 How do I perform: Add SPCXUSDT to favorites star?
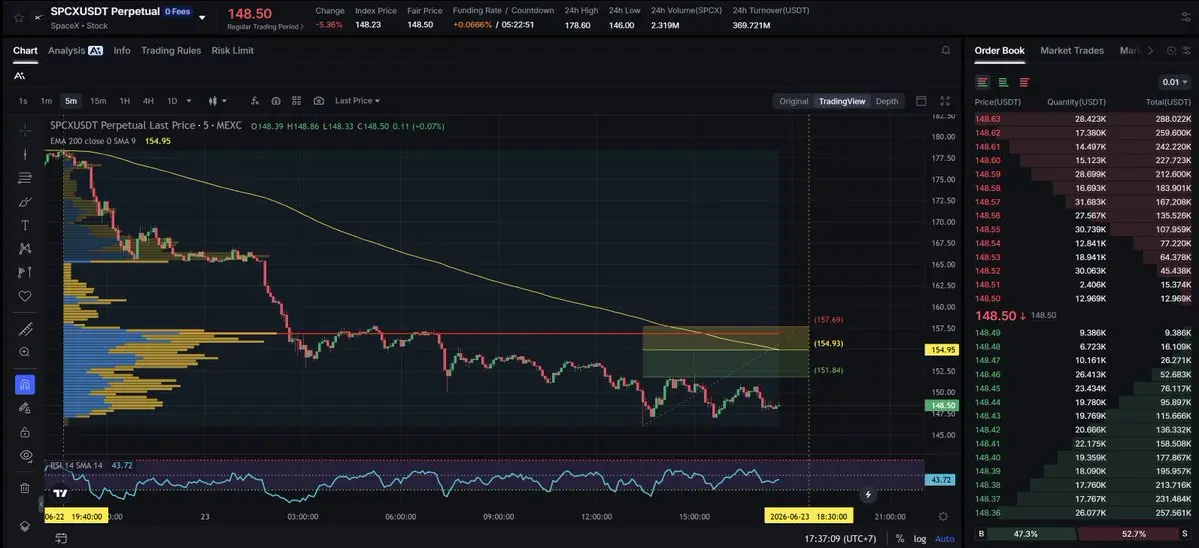(x=19, y=17)
